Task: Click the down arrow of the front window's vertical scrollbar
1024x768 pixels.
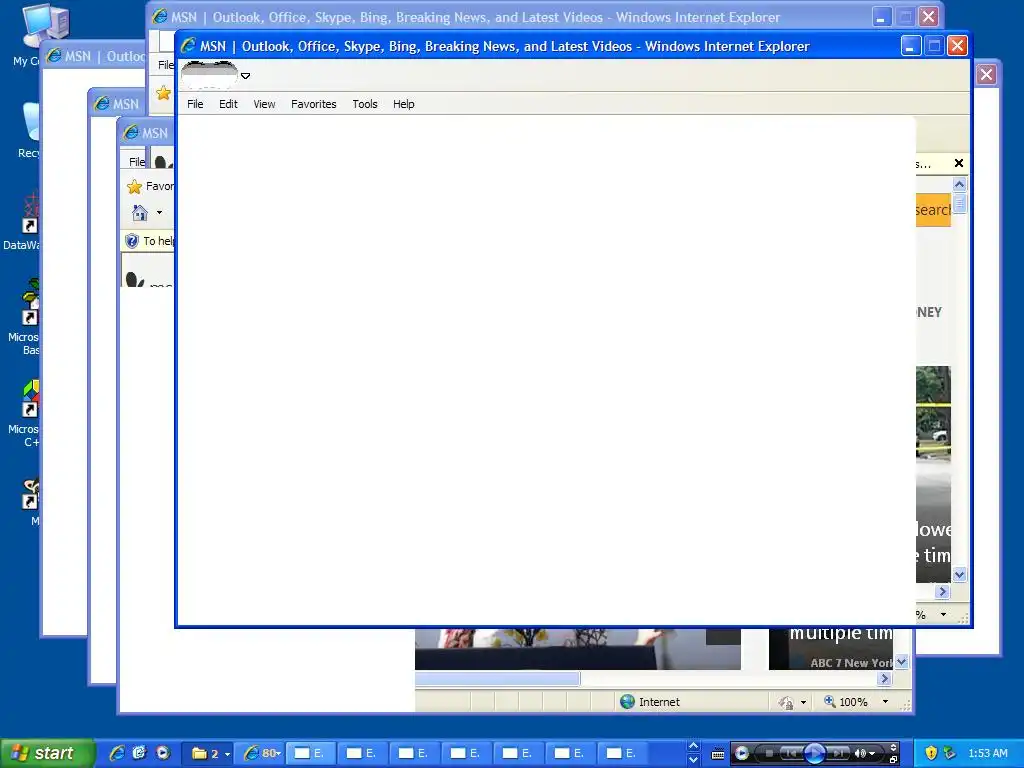Action: coord(959,575)
